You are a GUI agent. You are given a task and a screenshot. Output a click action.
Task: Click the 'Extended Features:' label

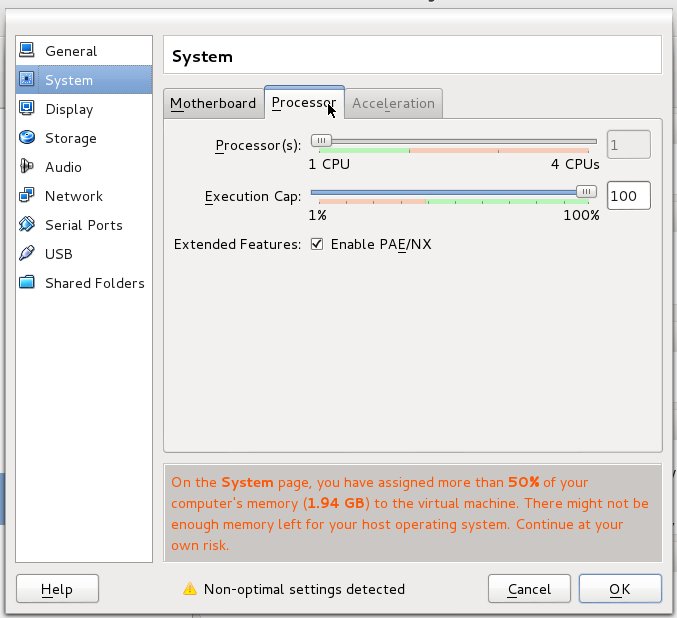[x=237, y=244]
